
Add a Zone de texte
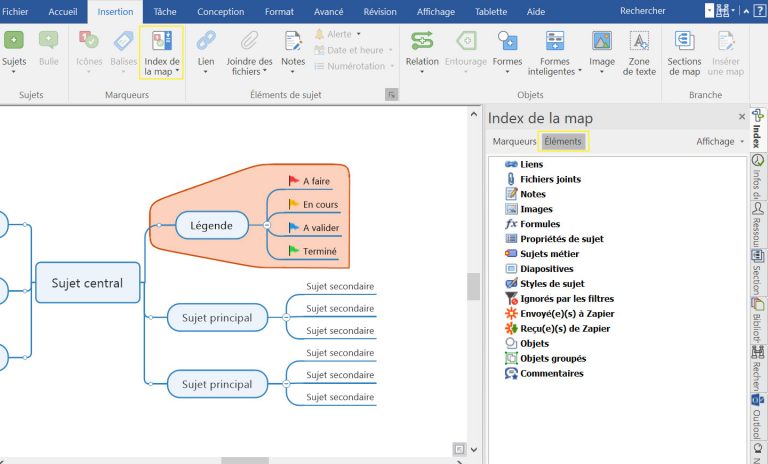pyautogui.click(x=639, y=41)
